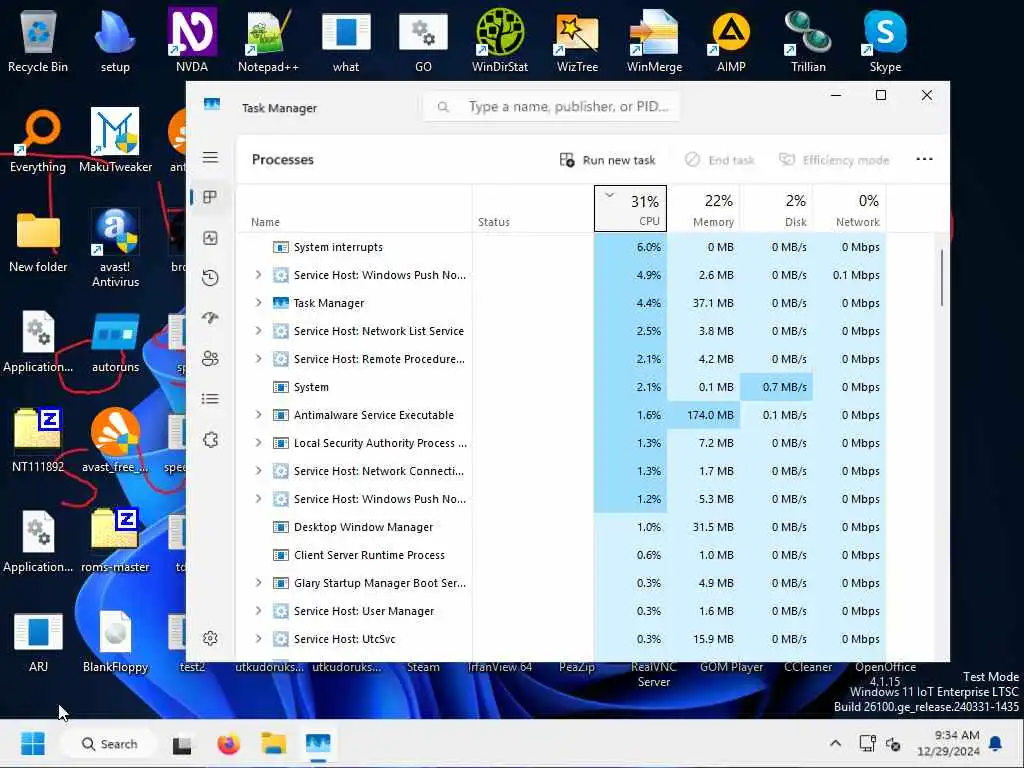Click the End task button
1024x768 pixels.
coord(720,160)
